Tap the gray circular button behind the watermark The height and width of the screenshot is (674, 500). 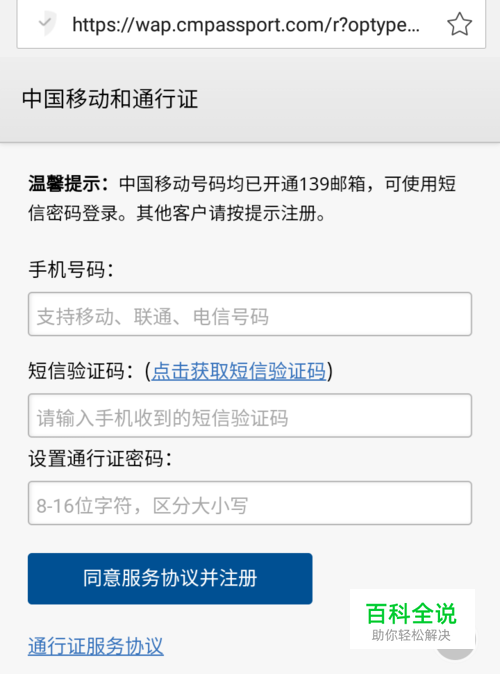click(456, 643)
